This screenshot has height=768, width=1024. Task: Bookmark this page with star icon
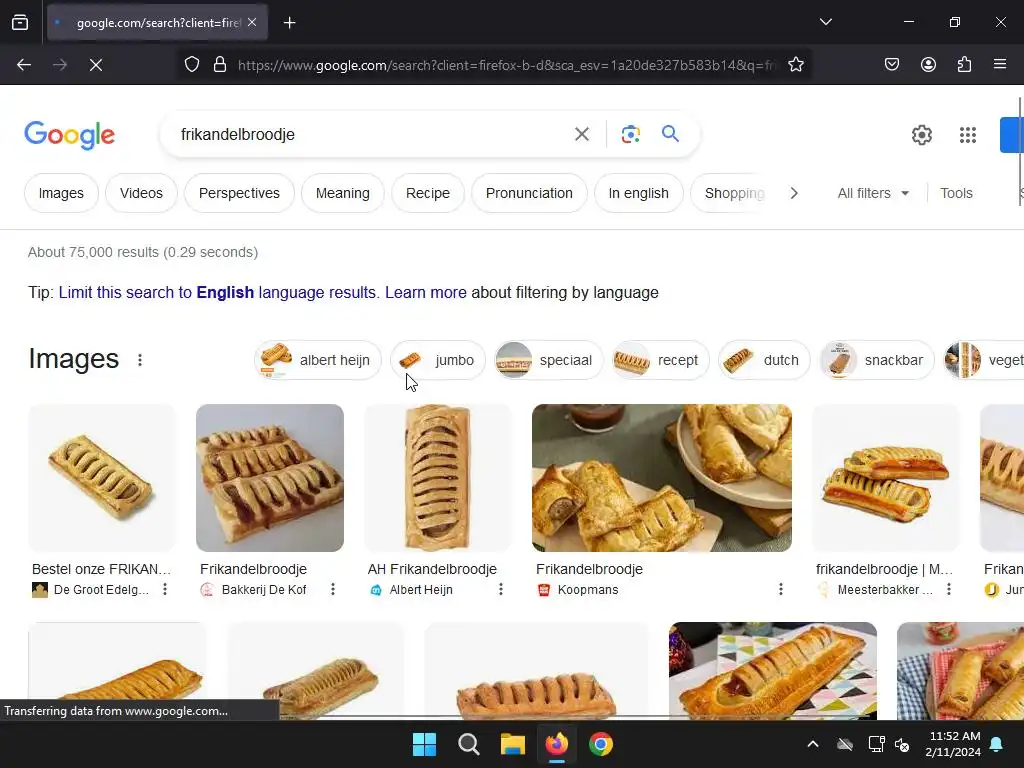pyautogui.click(x=795, y=65)
